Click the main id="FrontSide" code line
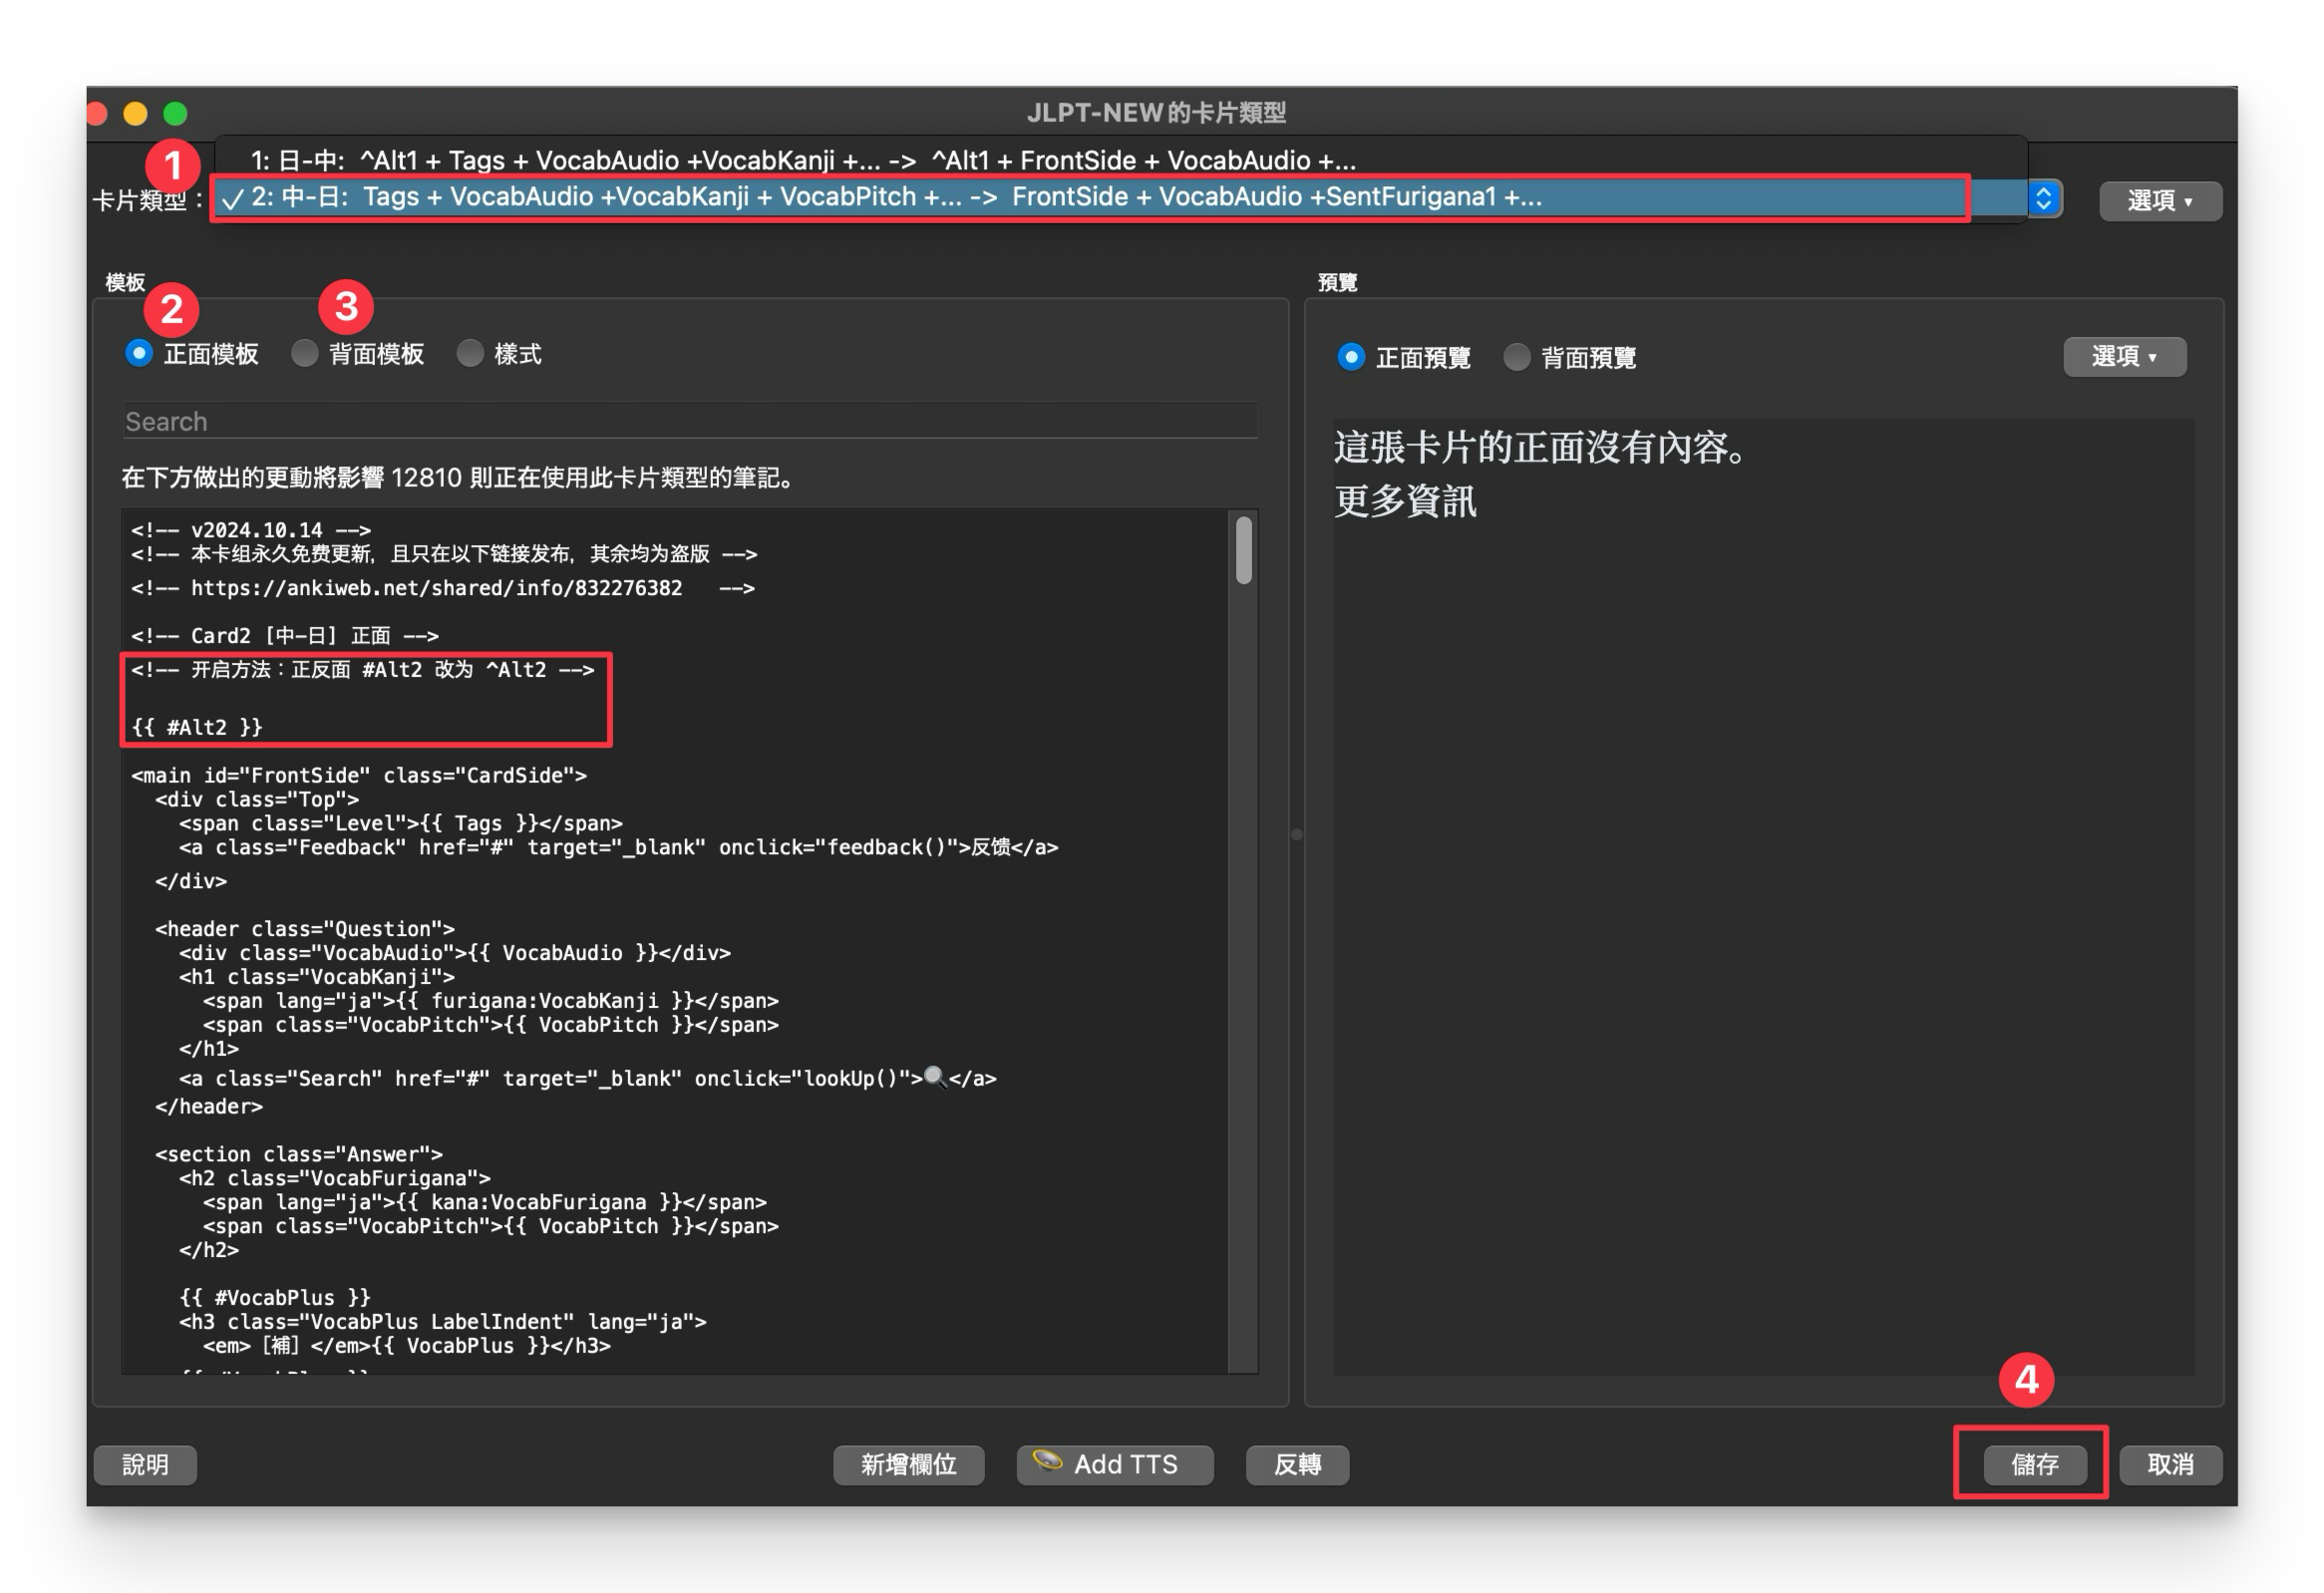Screen dimensions: 2324x1593 [x=359, y=775]
